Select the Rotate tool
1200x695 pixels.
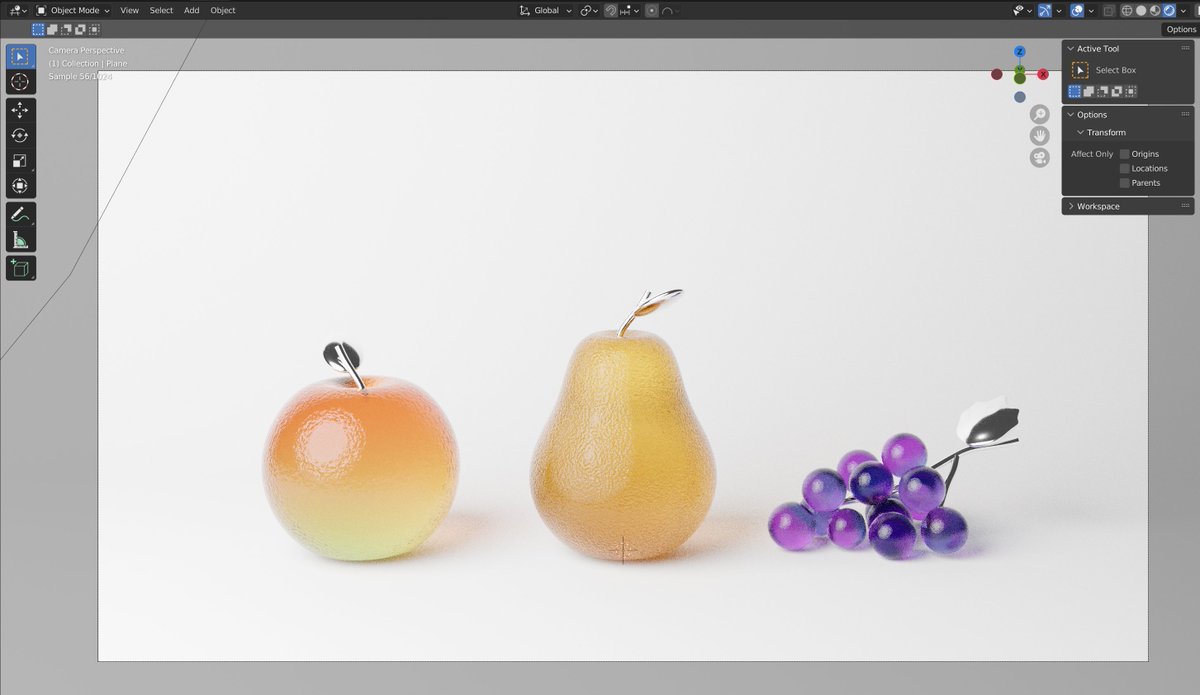20,135
